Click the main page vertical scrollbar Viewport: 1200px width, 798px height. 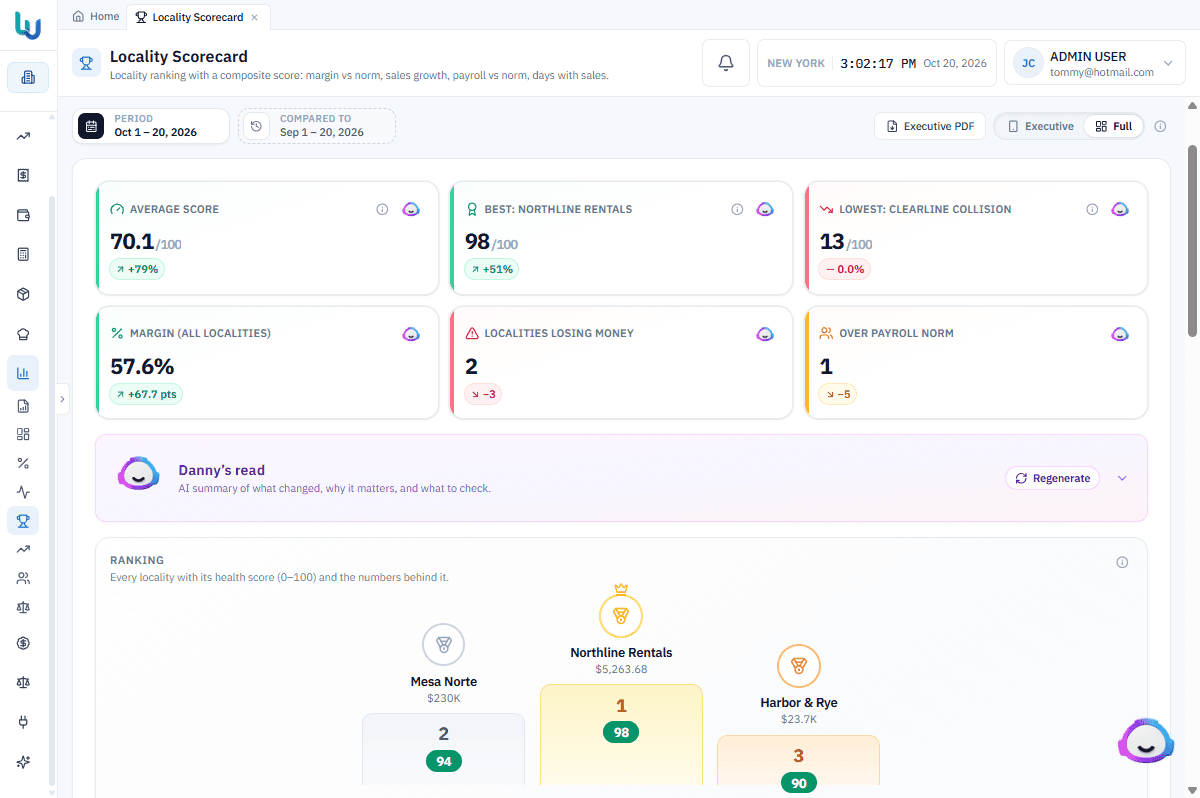pyautogui.click(x=1192, y=240)
